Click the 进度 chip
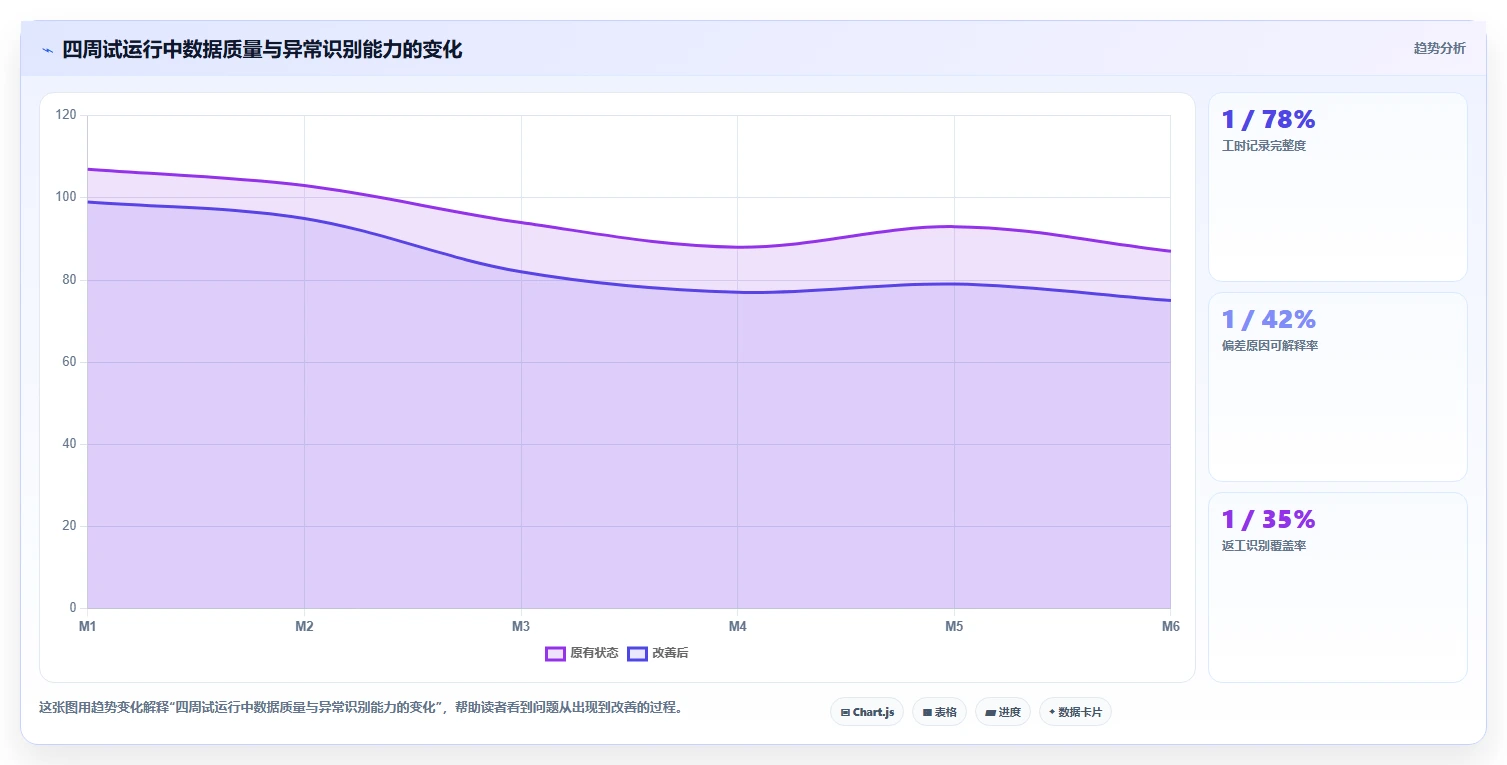1507x765 pixels. 1002,712
